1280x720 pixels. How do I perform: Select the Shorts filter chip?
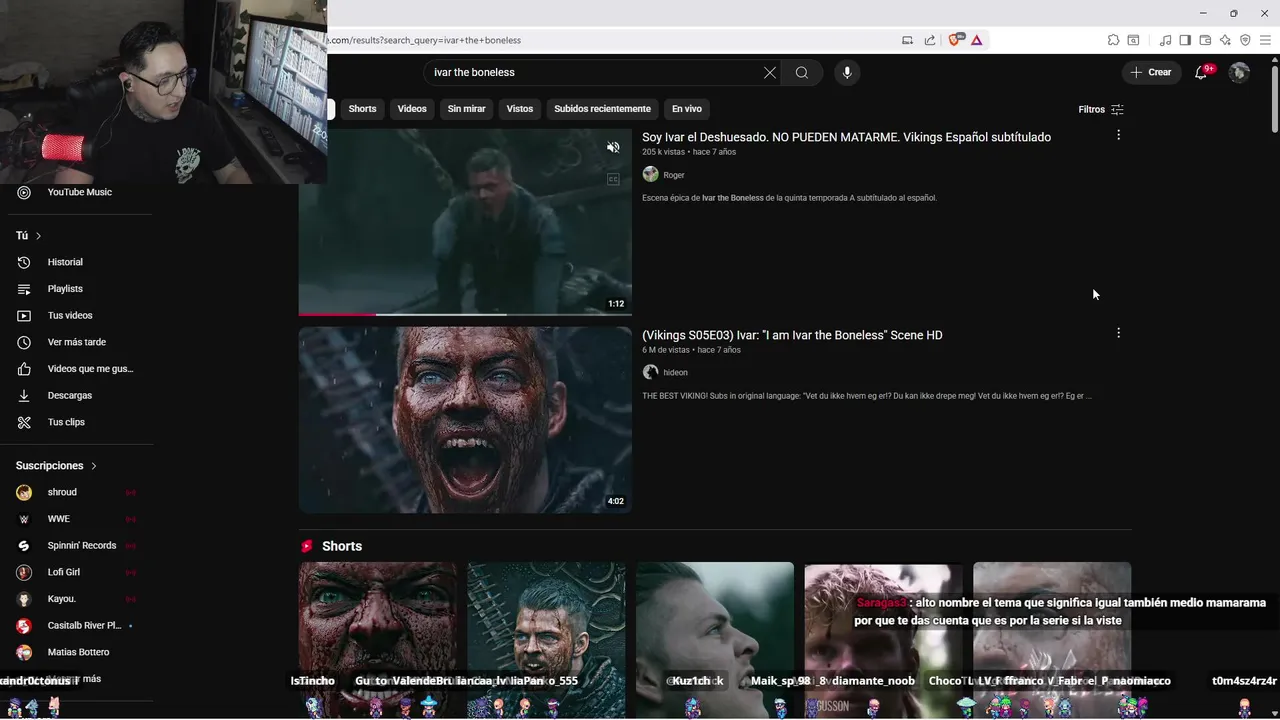[x=362, y=109]
